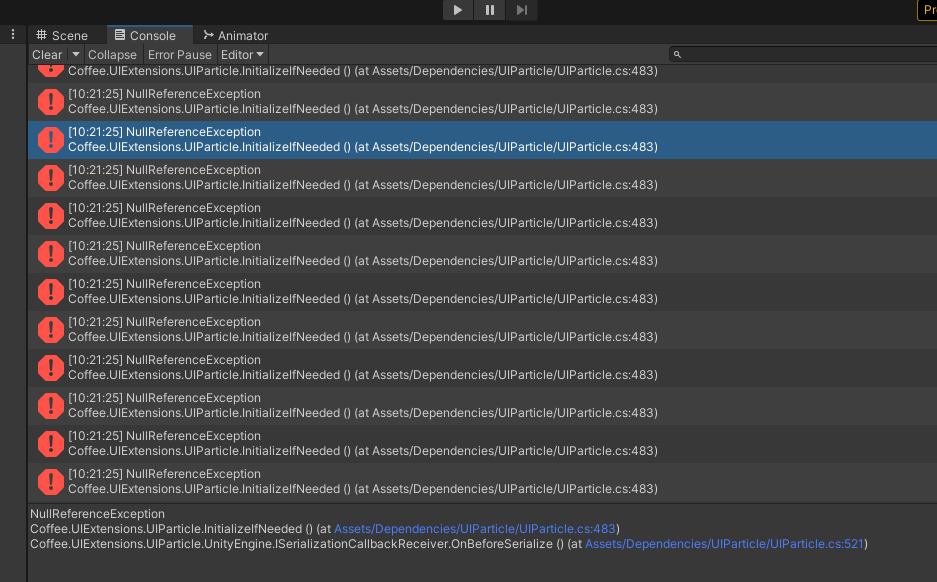This screenshot has width=937, height=582.
Task: Click the yellow button in the top-right corner
Action: point(929,10)
